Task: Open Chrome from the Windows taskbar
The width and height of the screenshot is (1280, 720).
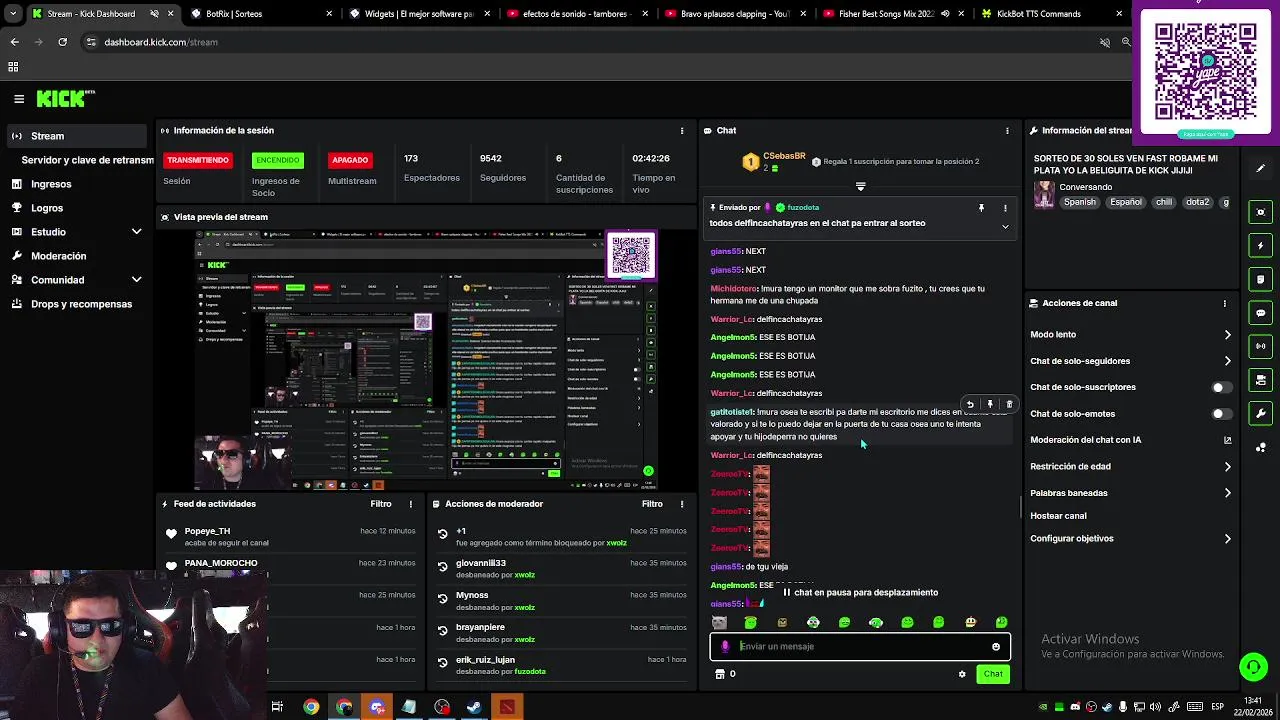Action: pyautogui.click(x=311, y=707)
